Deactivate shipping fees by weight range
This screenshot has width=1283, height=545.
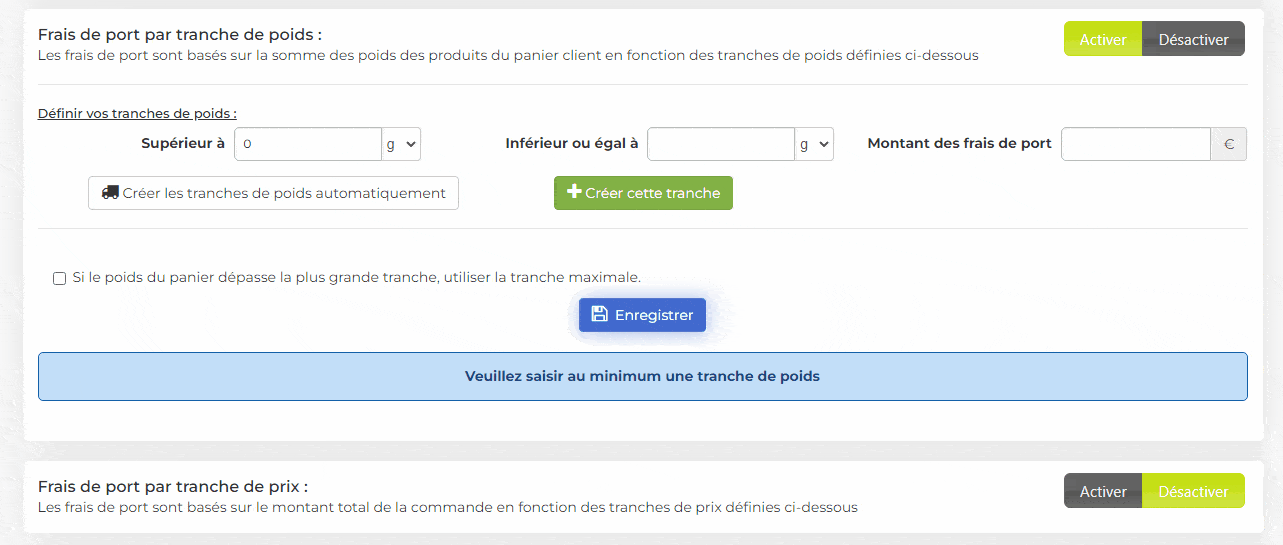click(1193, 40)
